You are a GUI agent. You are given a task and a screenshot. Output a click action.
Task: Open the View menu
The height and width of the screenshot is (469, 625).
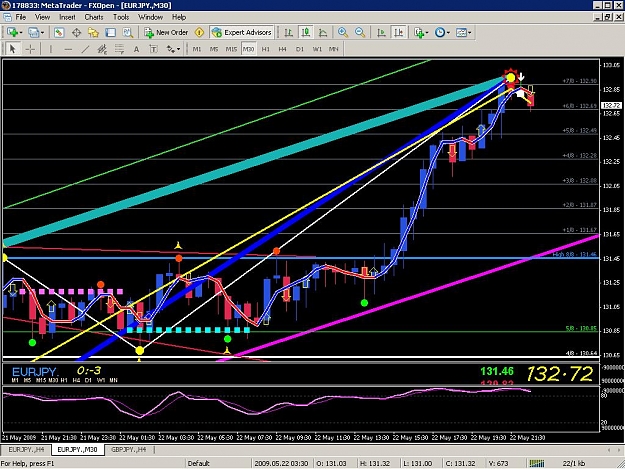42,17
